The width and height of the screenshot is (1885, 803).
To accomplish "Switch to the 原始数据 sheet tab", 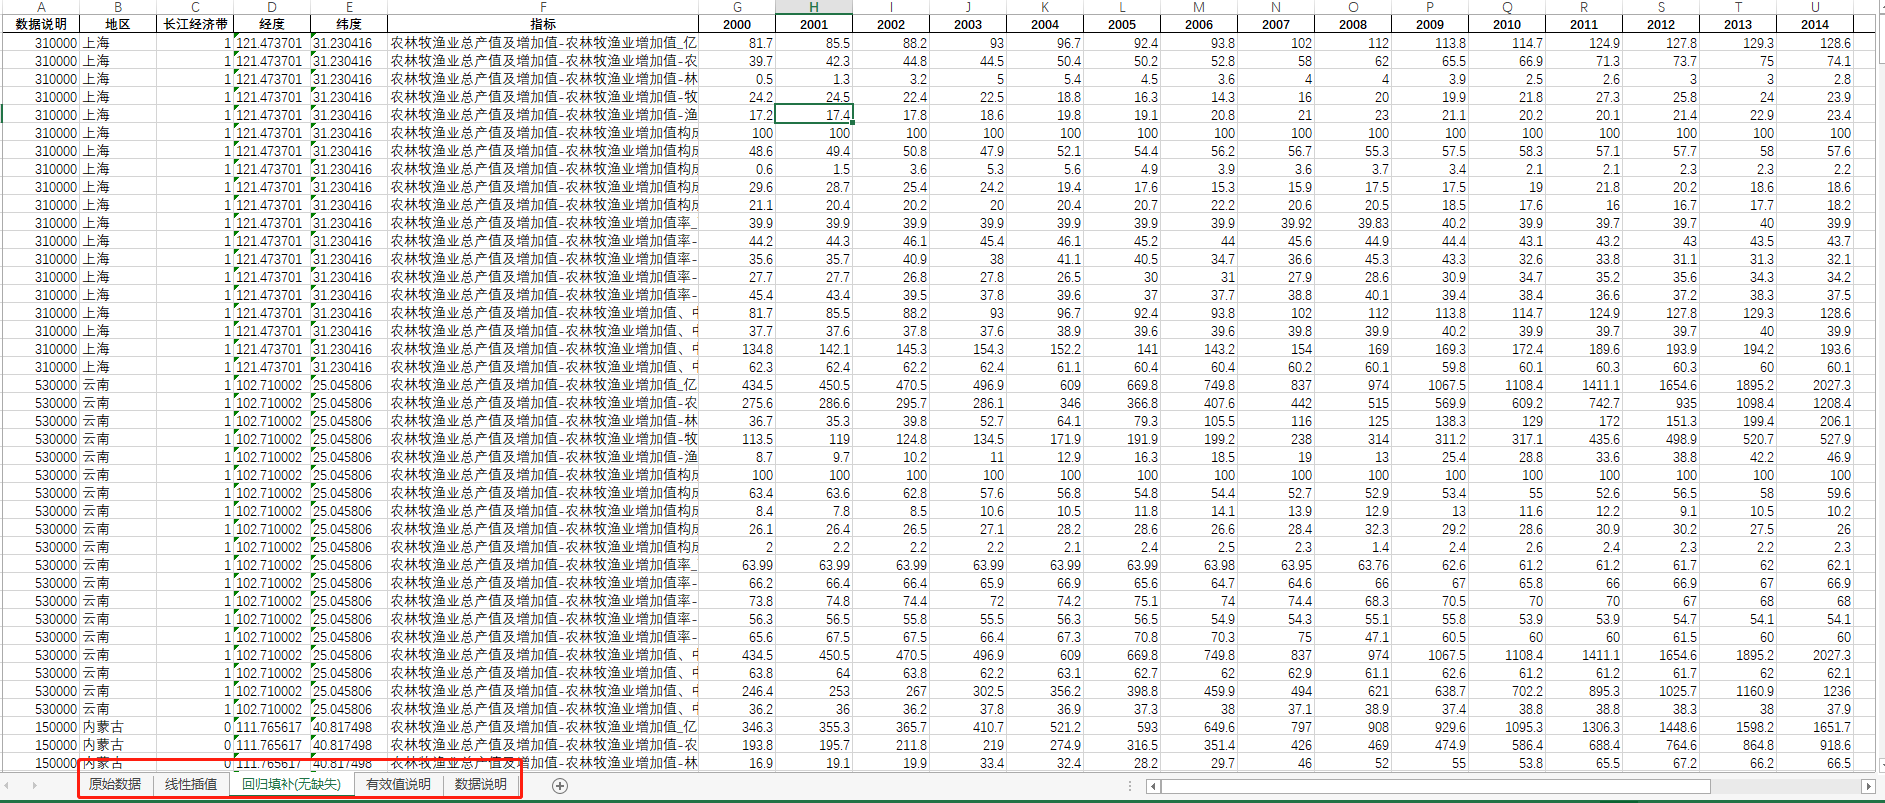I will (x=115, y=784).
